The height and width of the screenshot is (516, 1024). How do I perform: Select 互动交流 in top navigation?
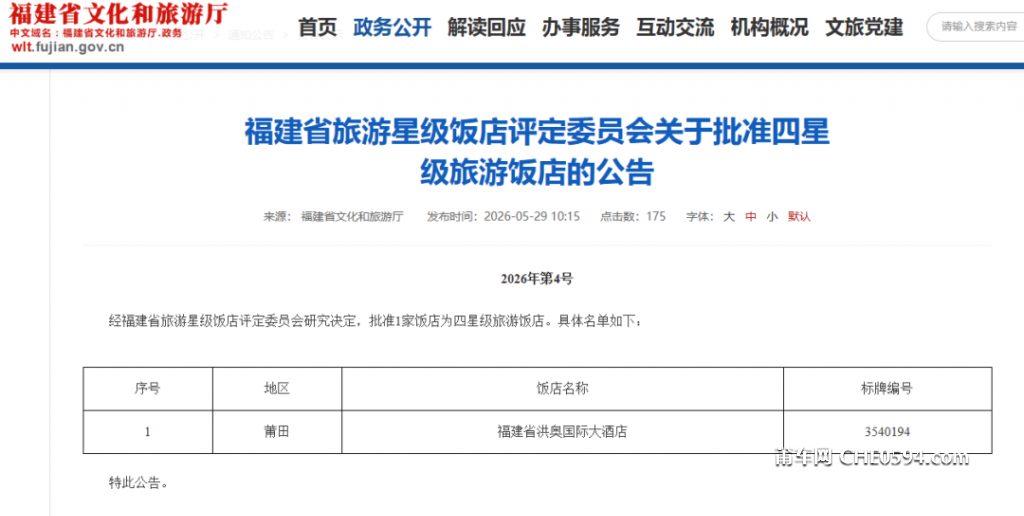675,27
